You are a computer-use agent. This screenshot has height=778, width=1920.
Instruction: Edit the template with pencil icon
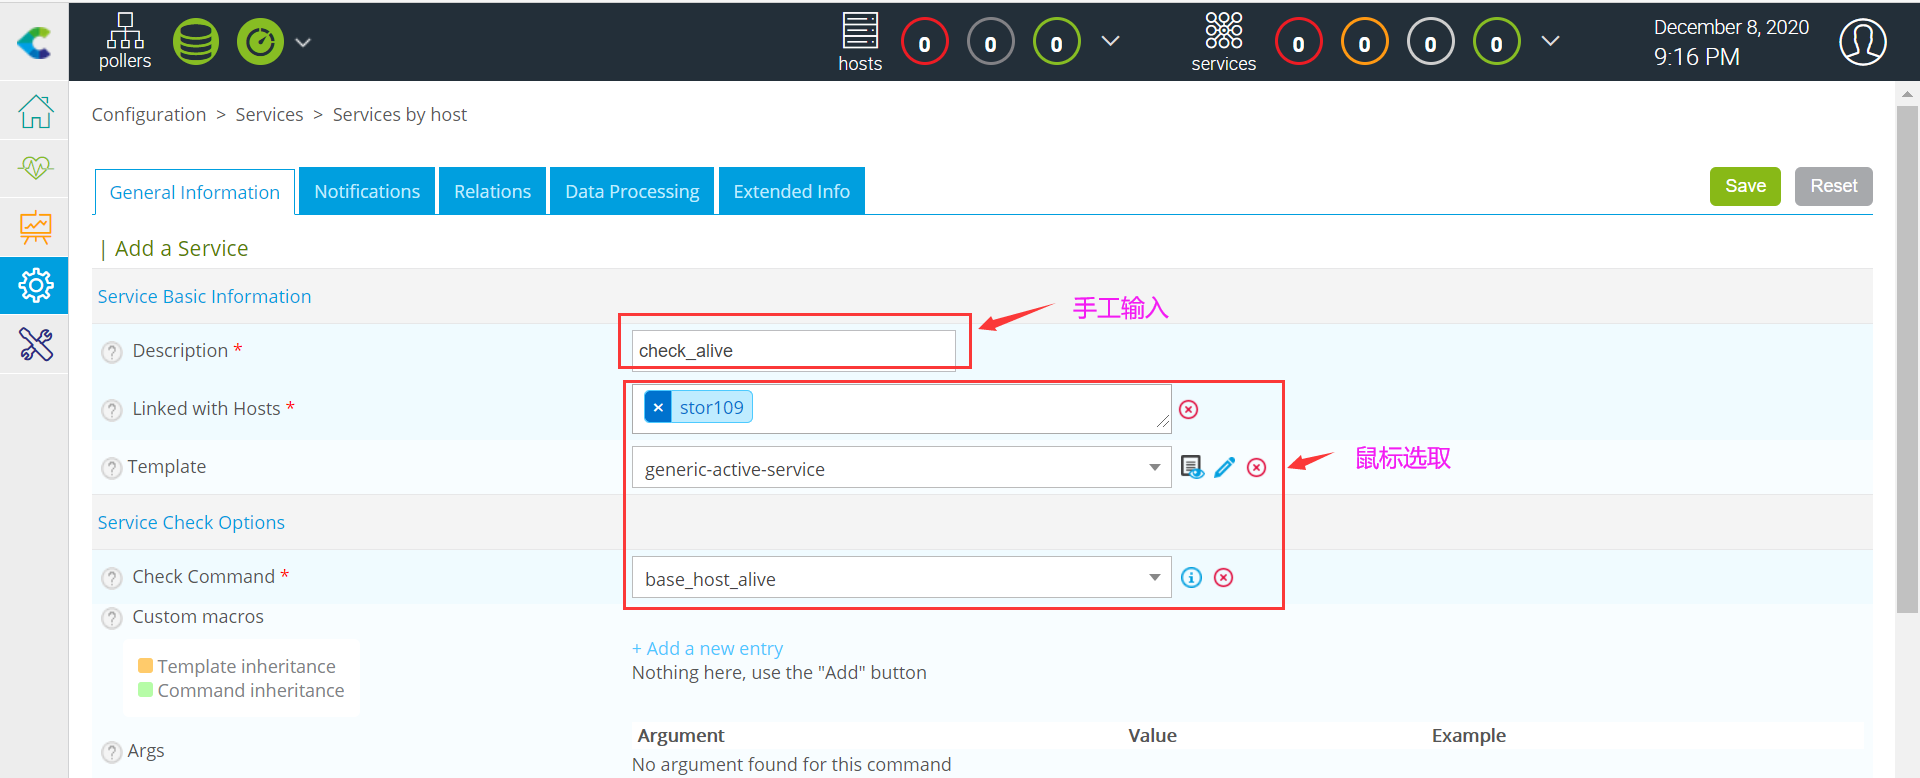click(1224, 467)
